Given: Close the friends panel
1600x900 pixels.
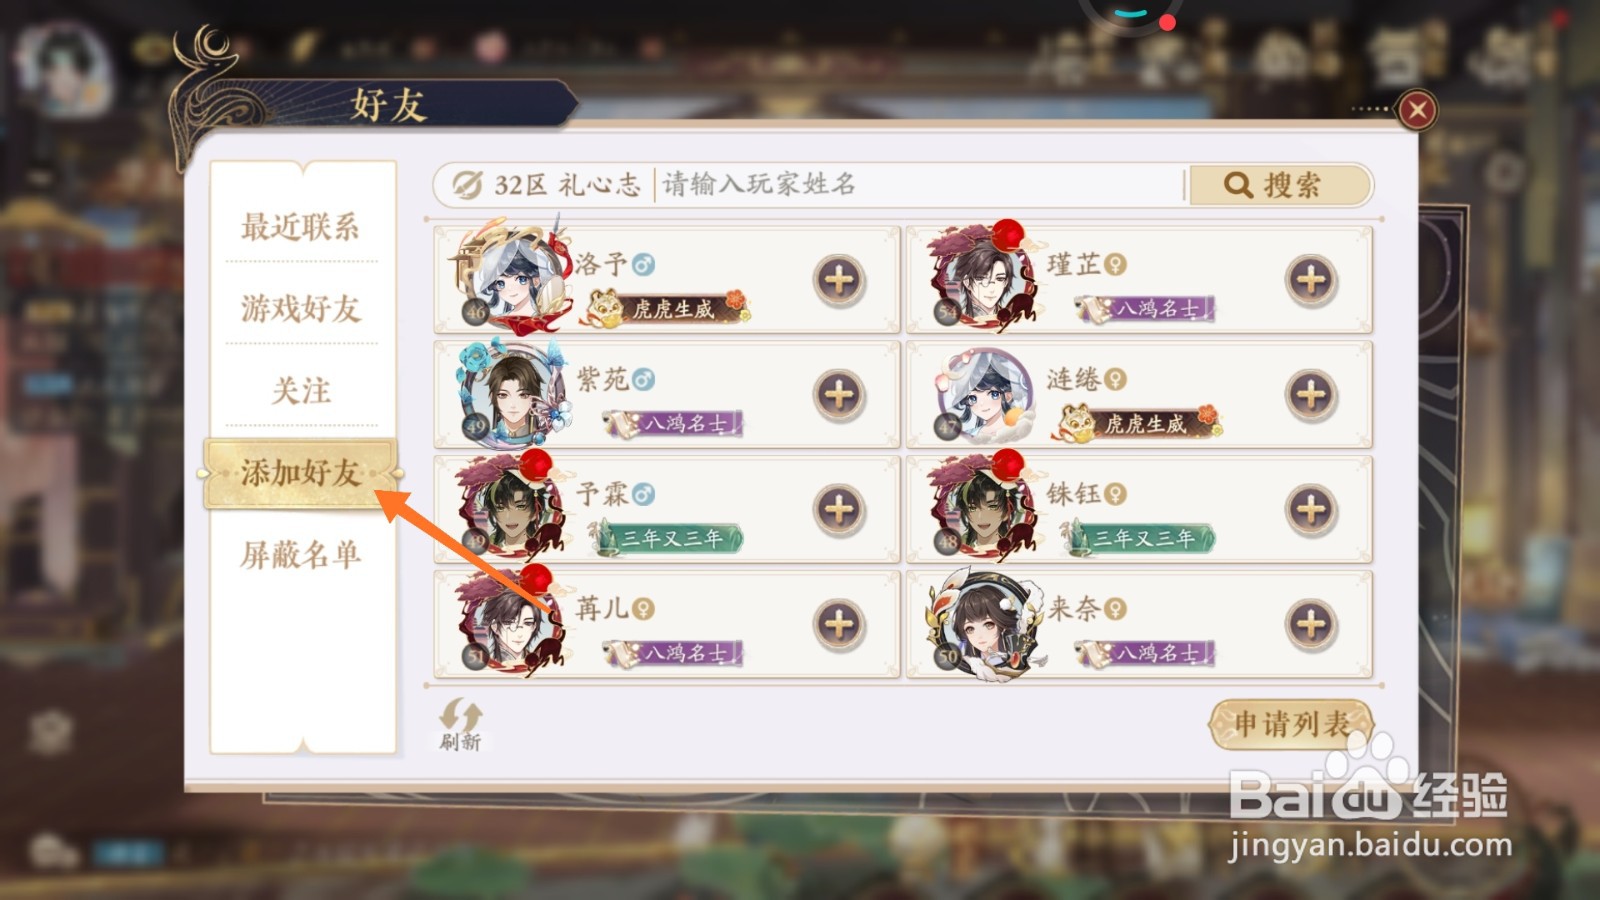Looking at the screenshot, I should point(1417,110).
